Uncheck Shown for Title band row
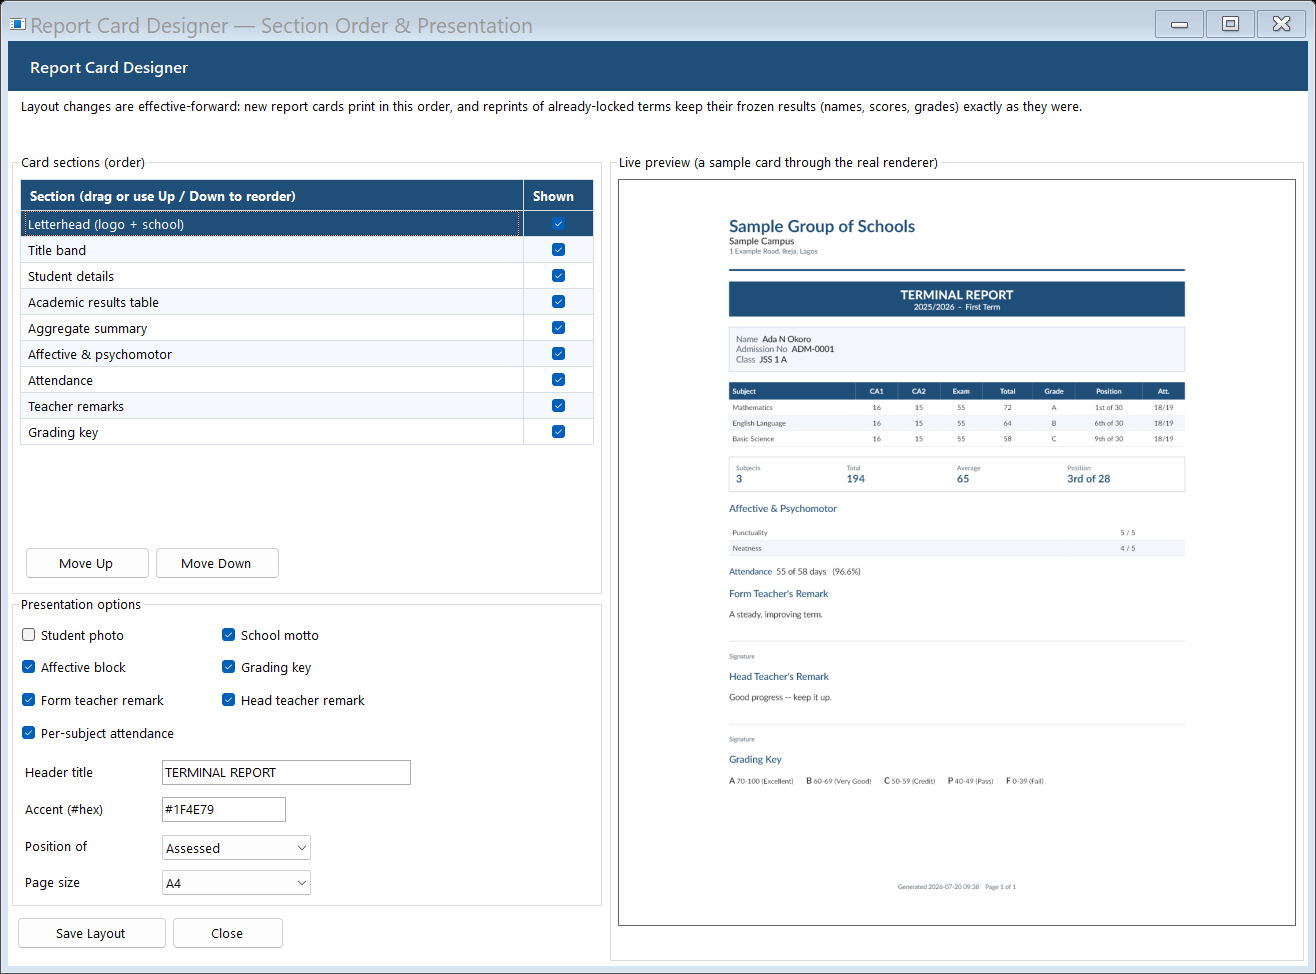1316x974 pixels. click(x=558, y=250)
